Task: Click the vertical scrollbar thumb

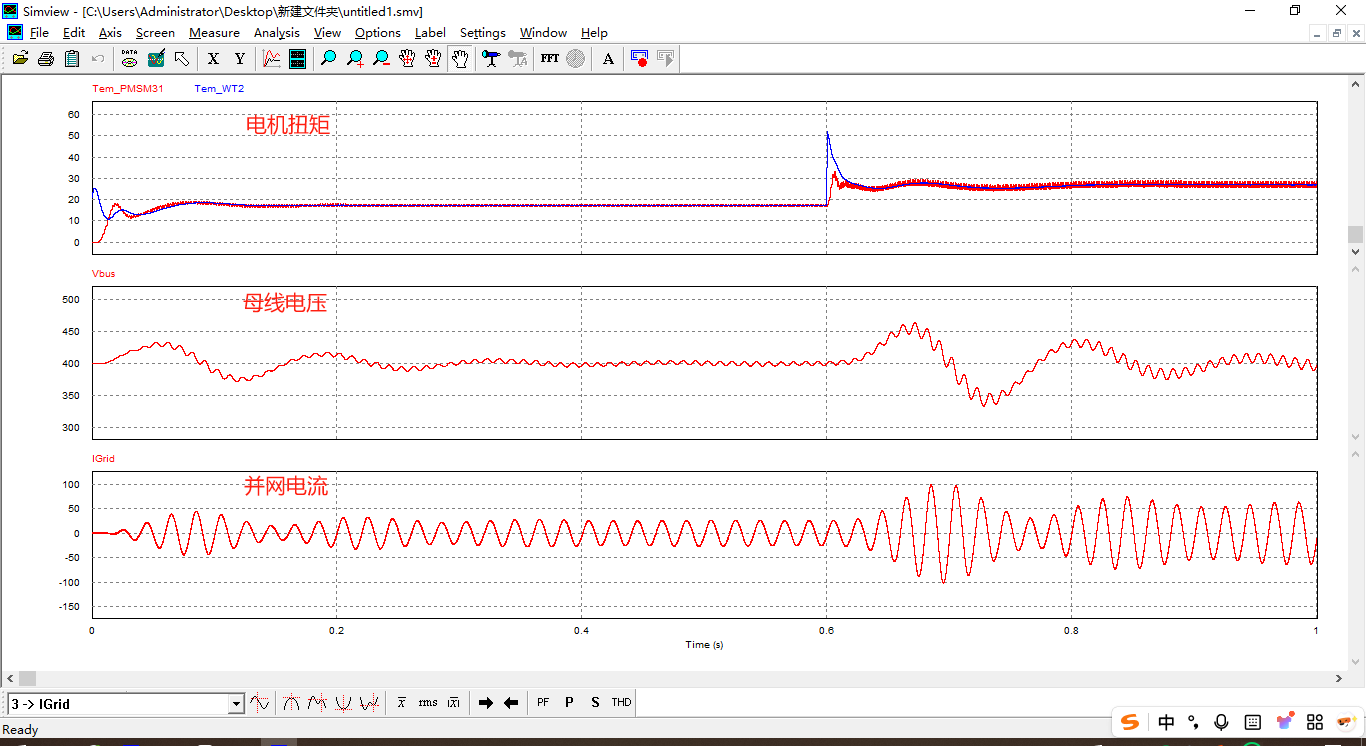Action: pos(1355,234)
